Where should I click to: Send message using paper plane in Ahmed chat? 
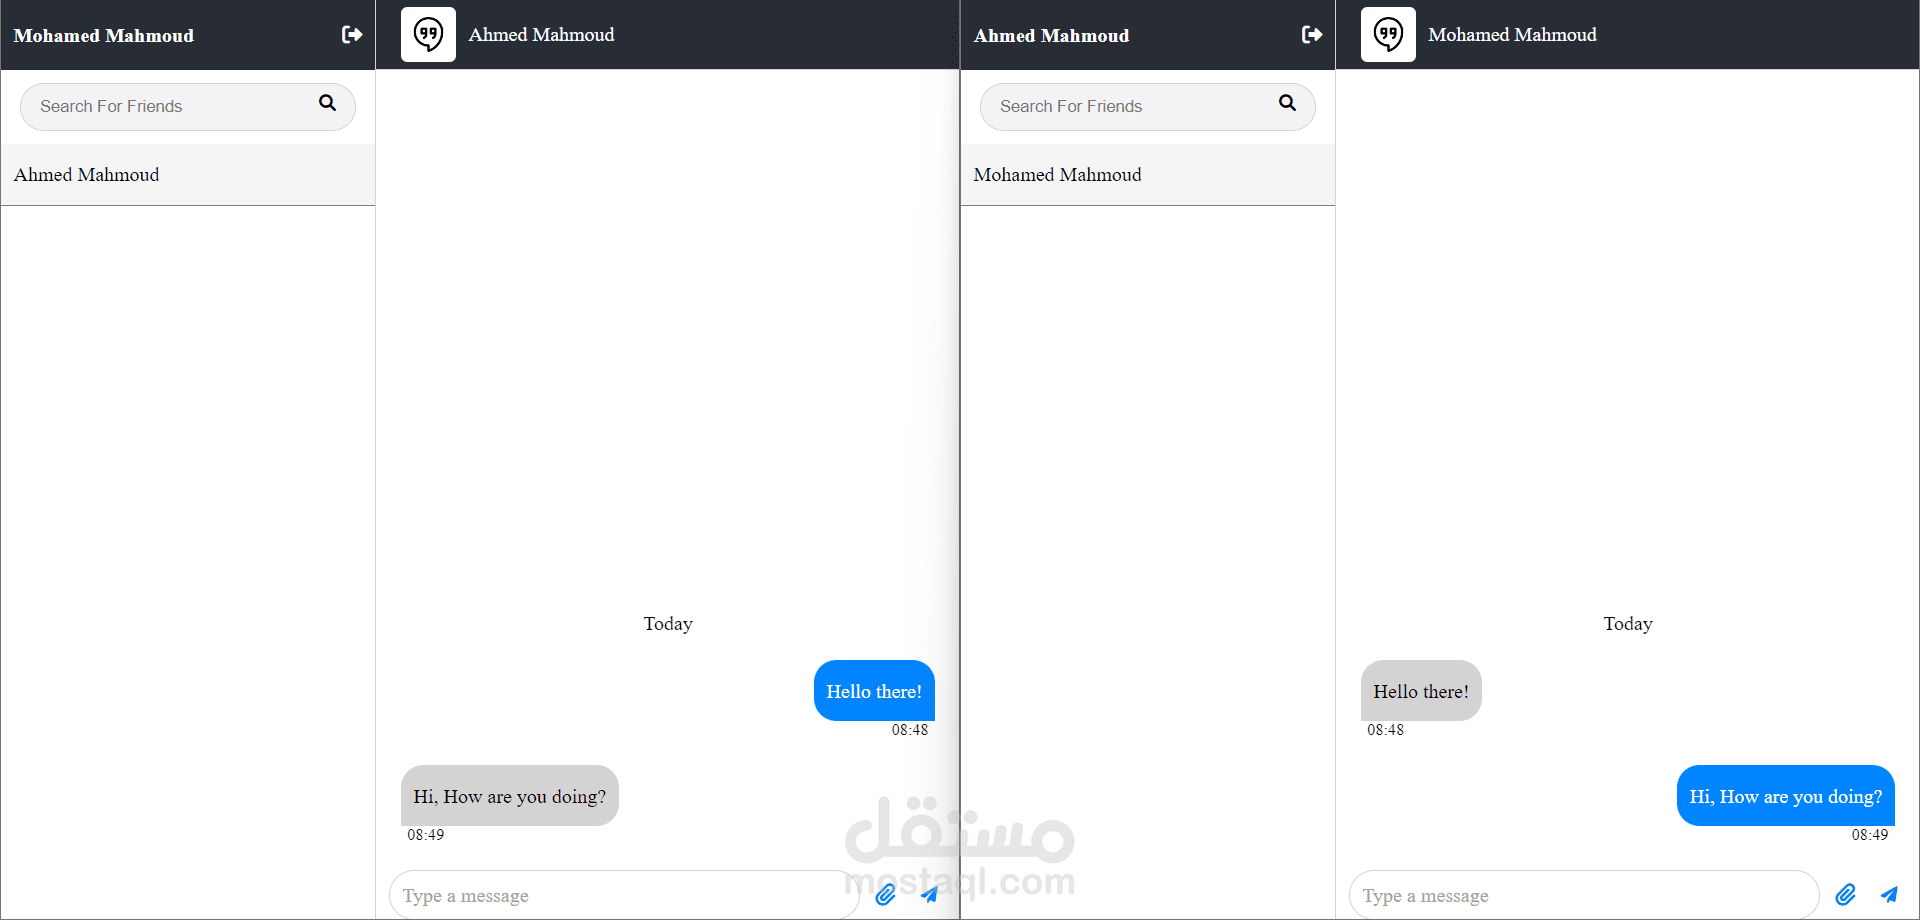929,894
